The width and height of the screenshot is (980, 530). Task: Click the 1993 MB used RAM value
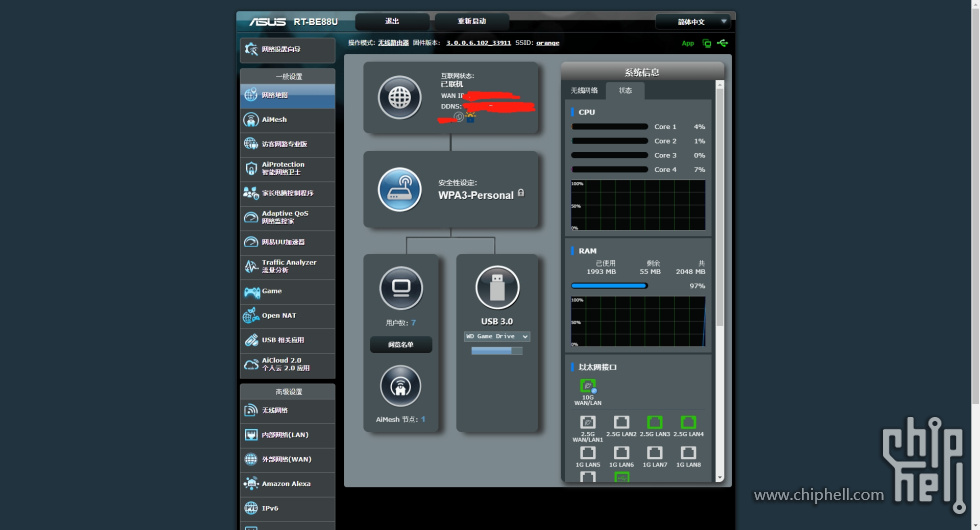601,271
